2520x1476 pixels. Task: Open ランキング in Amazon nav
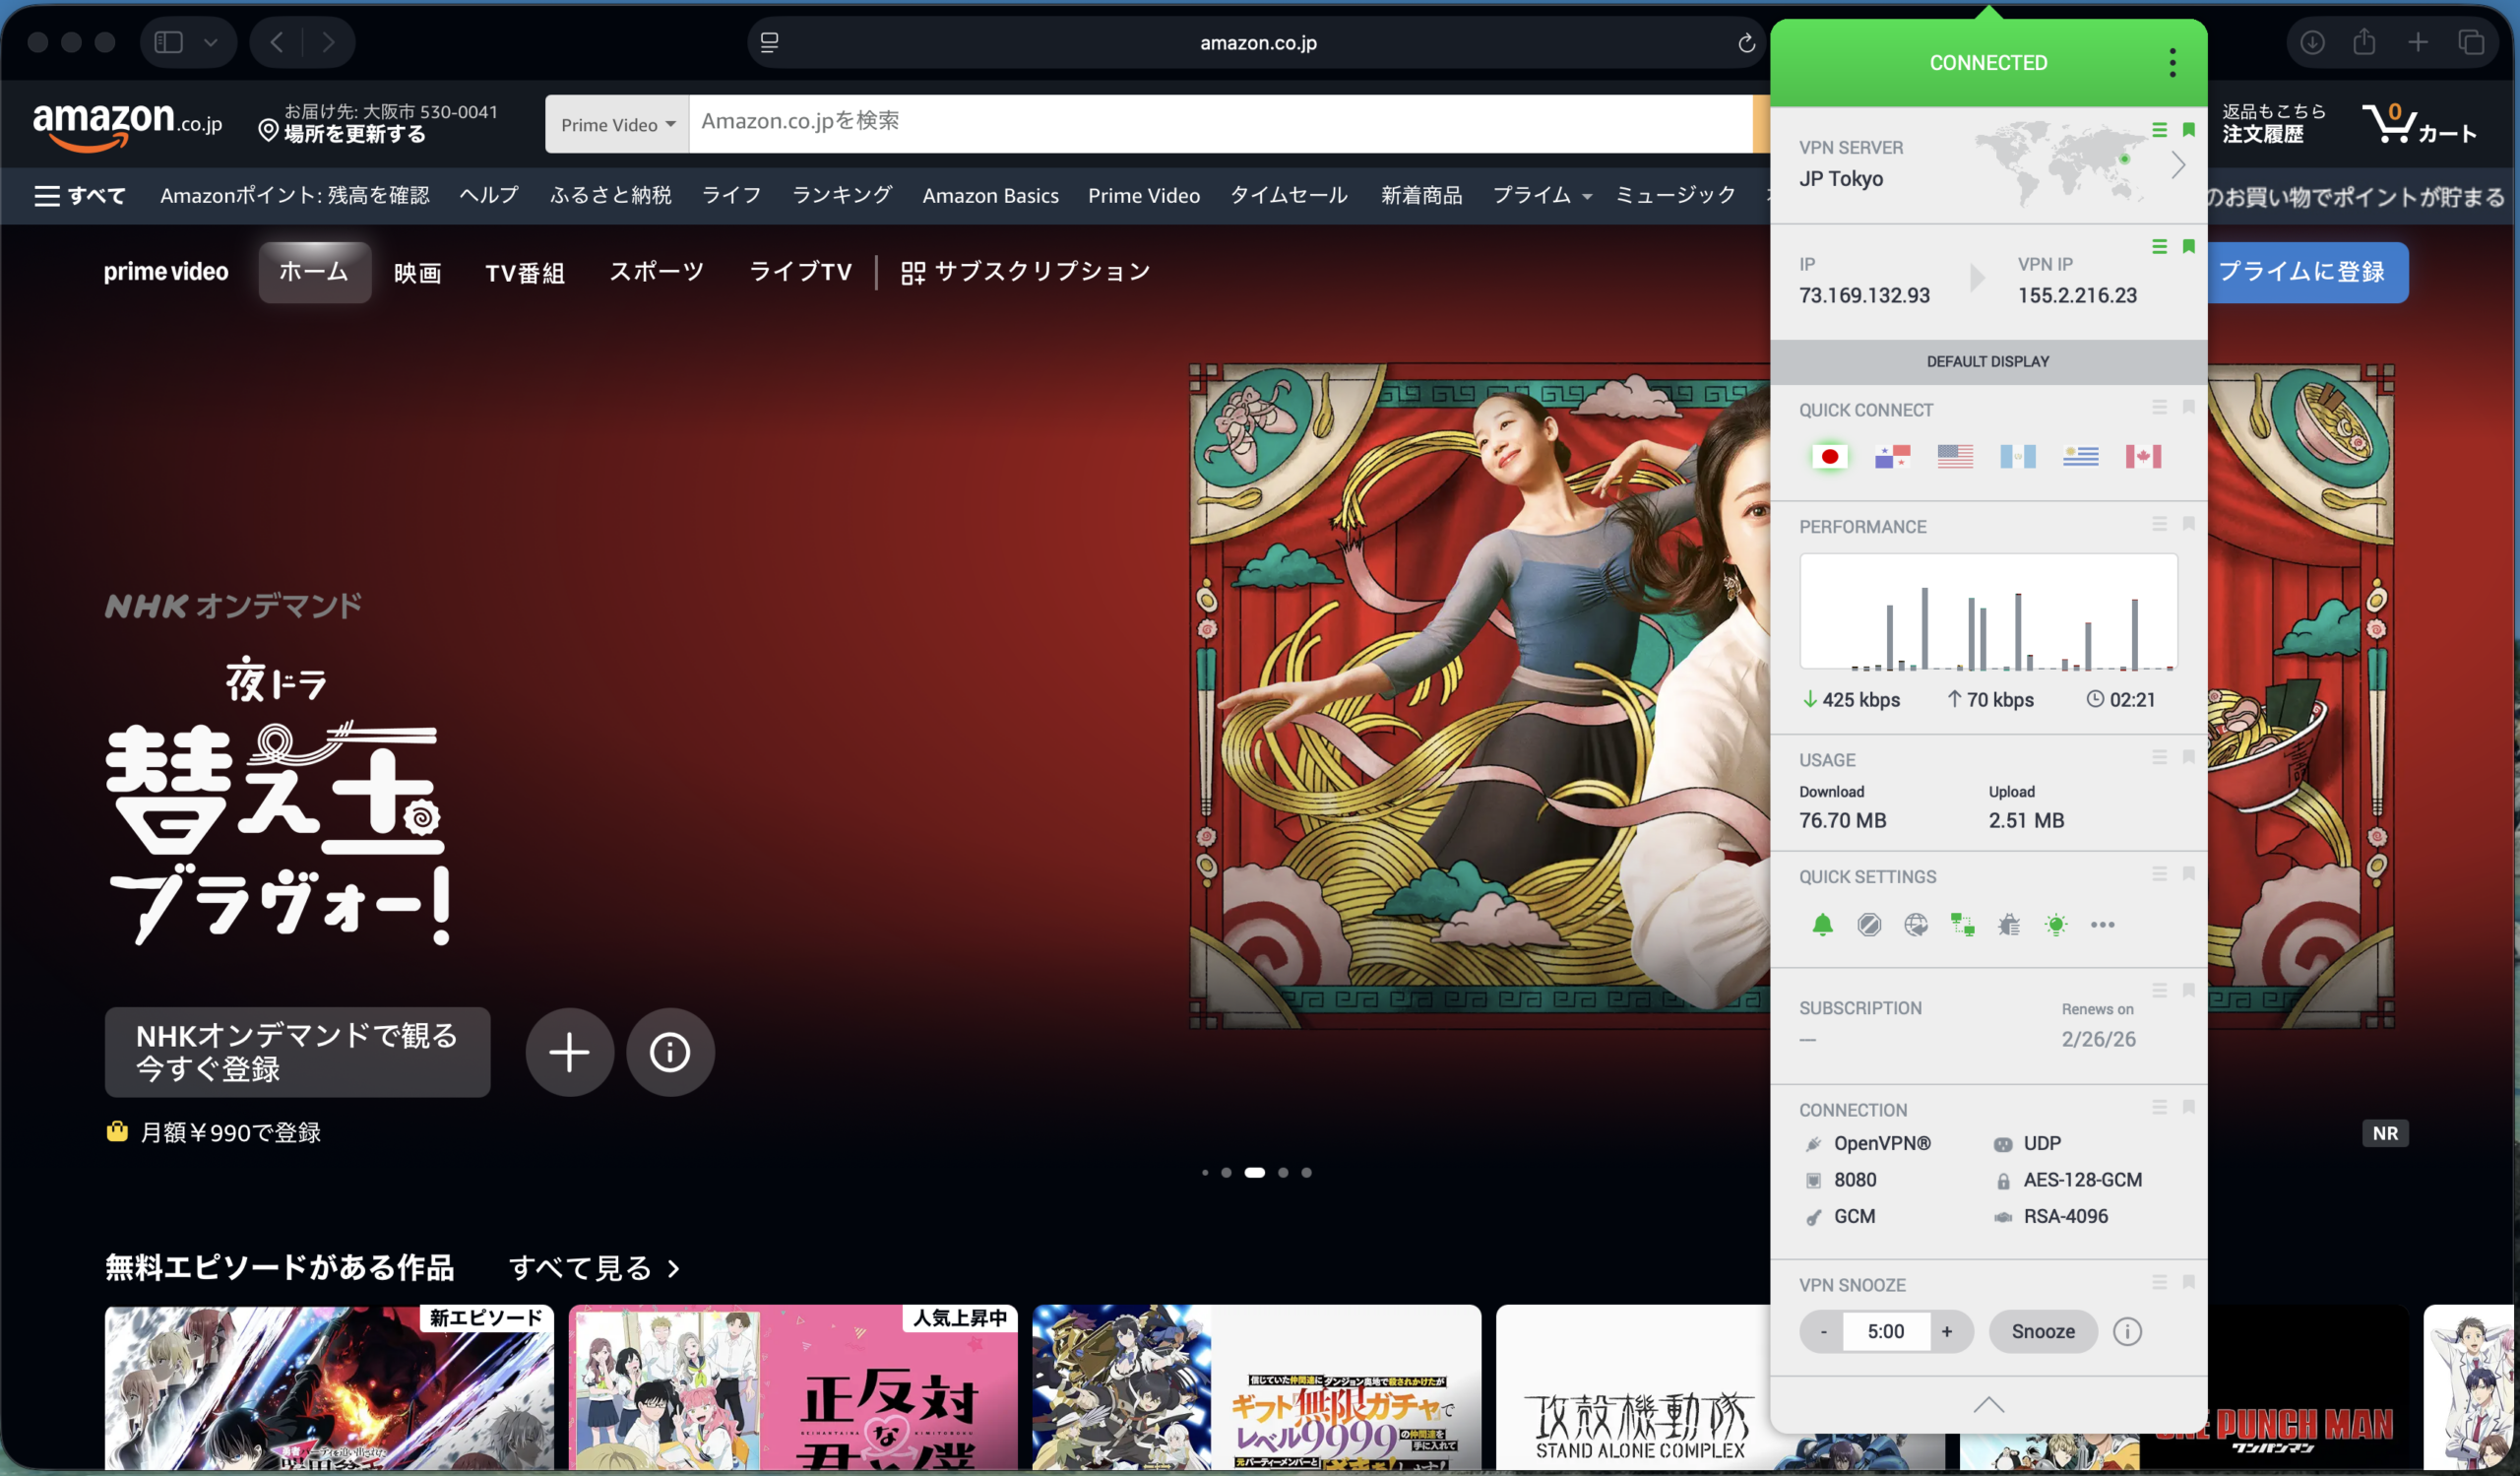[841, 196]
